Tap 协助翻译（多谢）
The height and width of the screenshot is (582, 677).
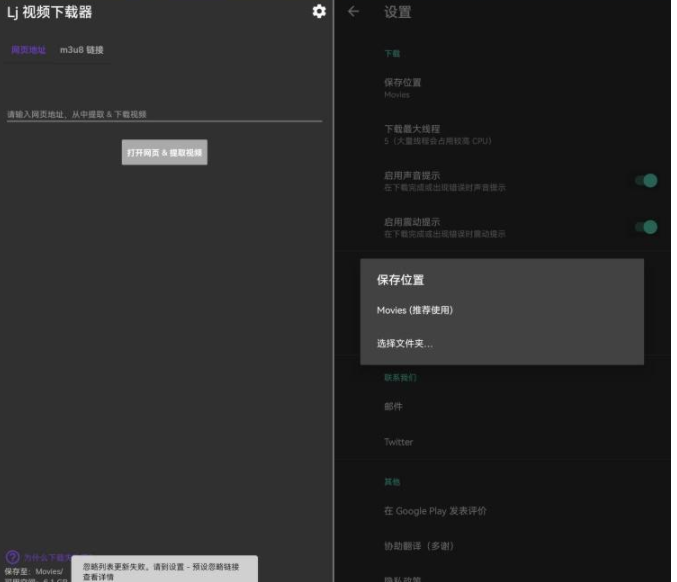tap(503, 546)
